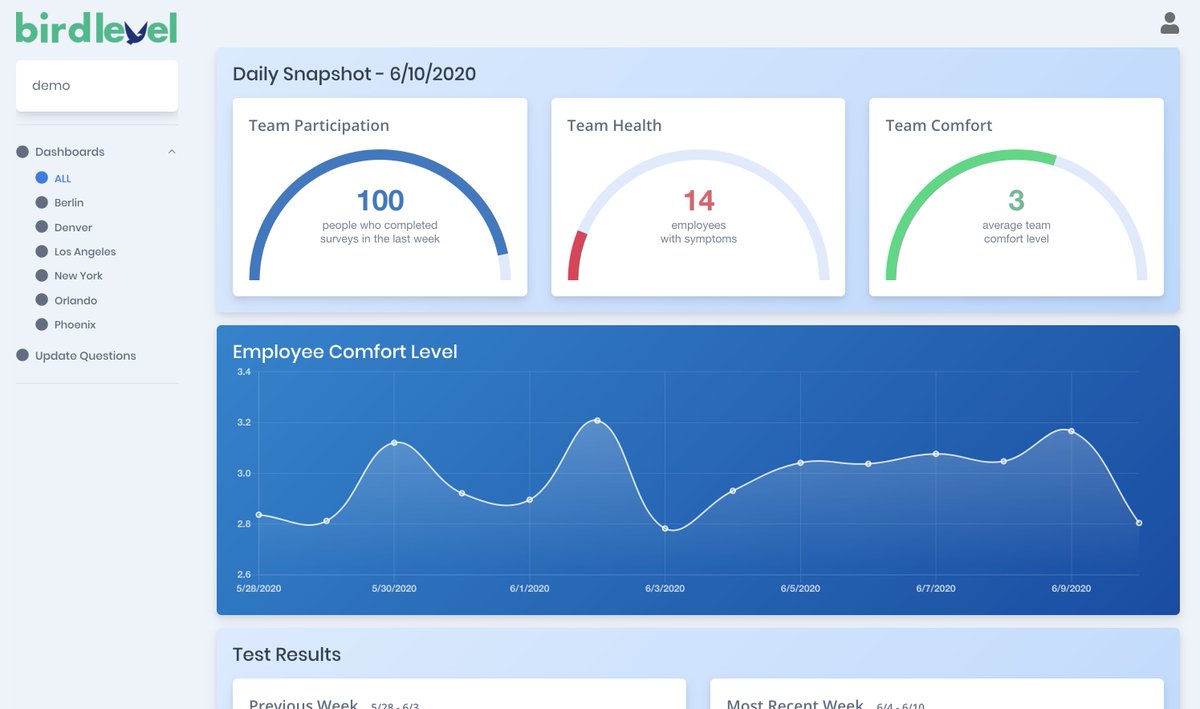Open the demo organization selector
The image size is (1200, 709).
pyautogui.click(x=96, y=85)
